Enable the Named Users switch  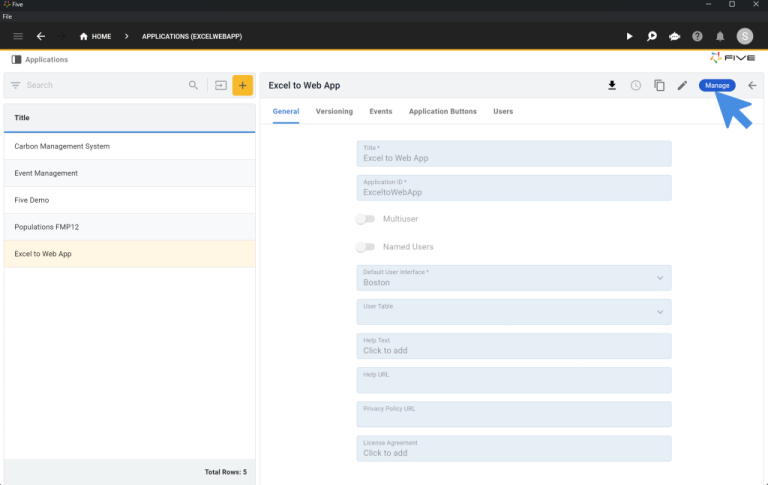click(365, 246)
